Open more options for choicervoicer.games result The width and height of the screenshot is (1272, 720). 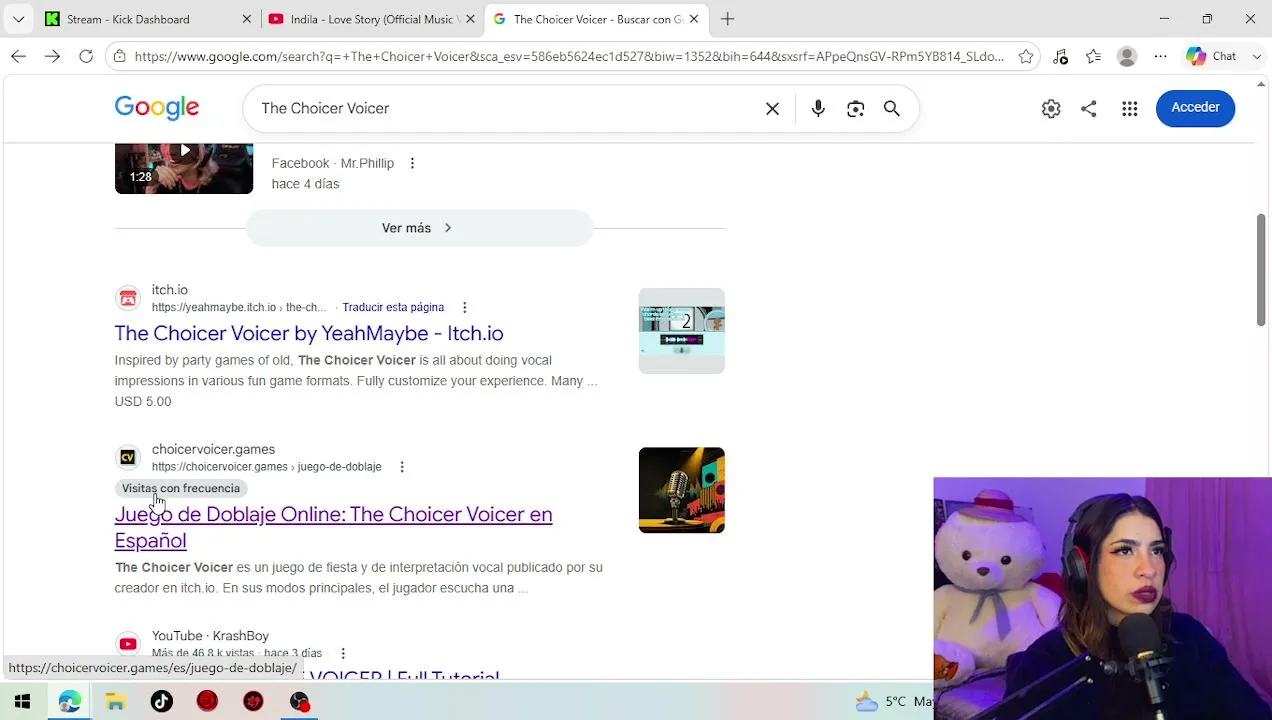pyautogui.click(x=402, y=467)
